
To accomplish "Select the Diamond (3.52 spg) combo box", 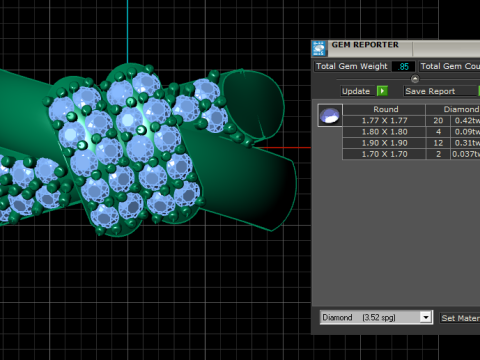I will tap(376, 317).
